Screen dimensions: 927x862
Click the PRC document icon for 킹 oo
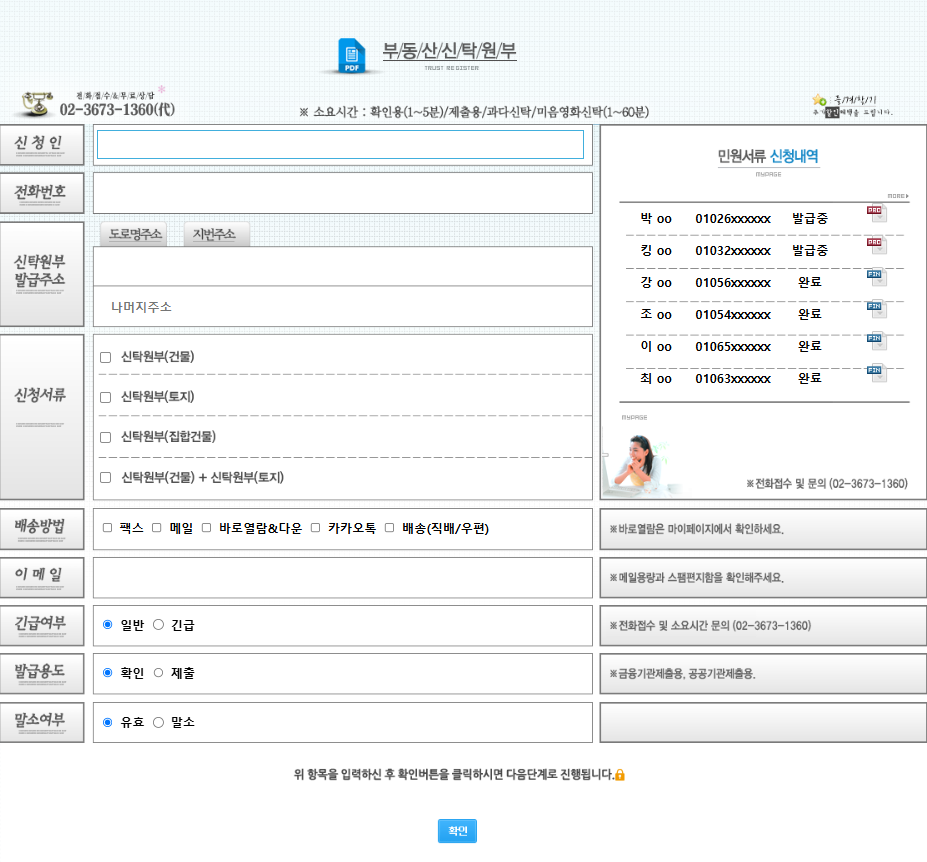pyautogui.click(x=876, y=246)
